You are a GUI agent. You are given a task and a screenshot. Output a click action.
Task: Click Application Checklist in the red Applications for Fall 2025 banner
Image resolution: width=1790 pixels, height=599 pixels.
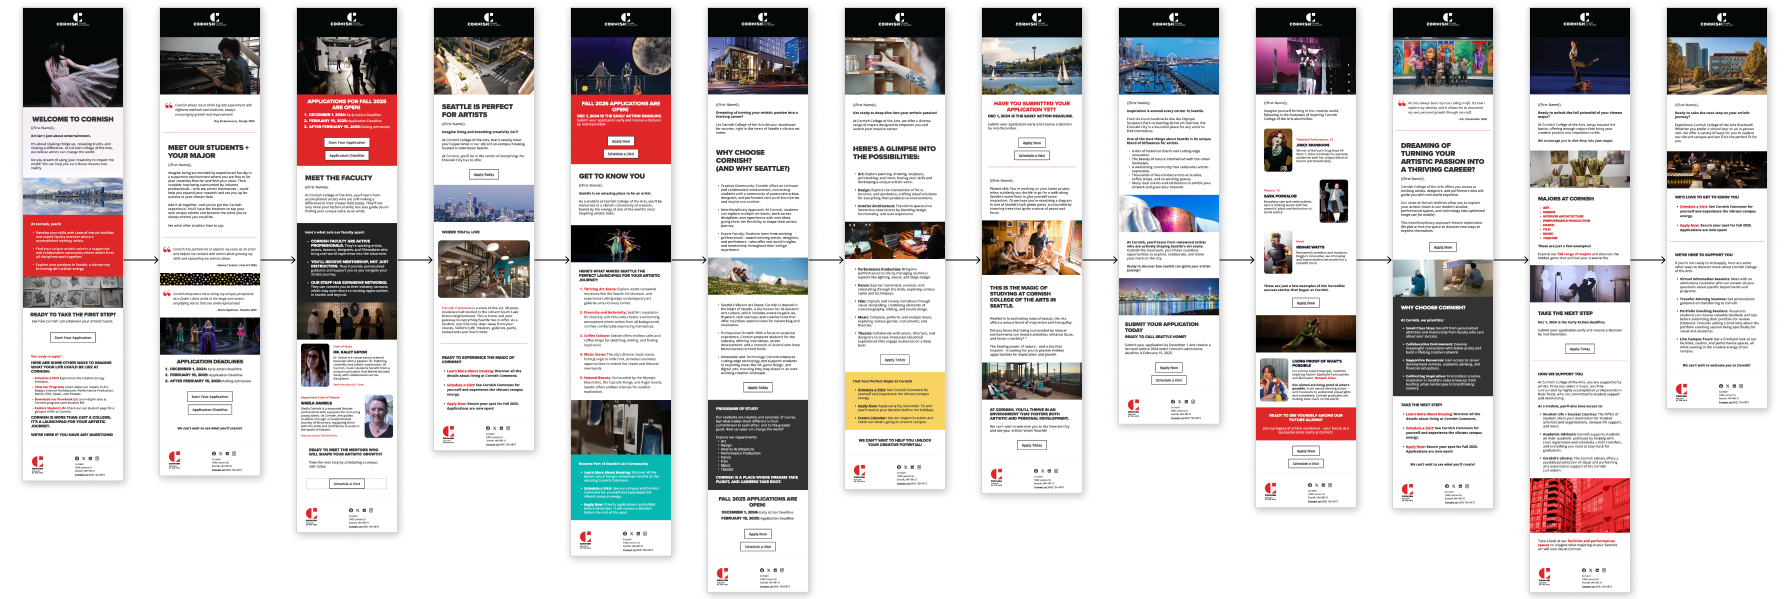[x=347, y=155]
